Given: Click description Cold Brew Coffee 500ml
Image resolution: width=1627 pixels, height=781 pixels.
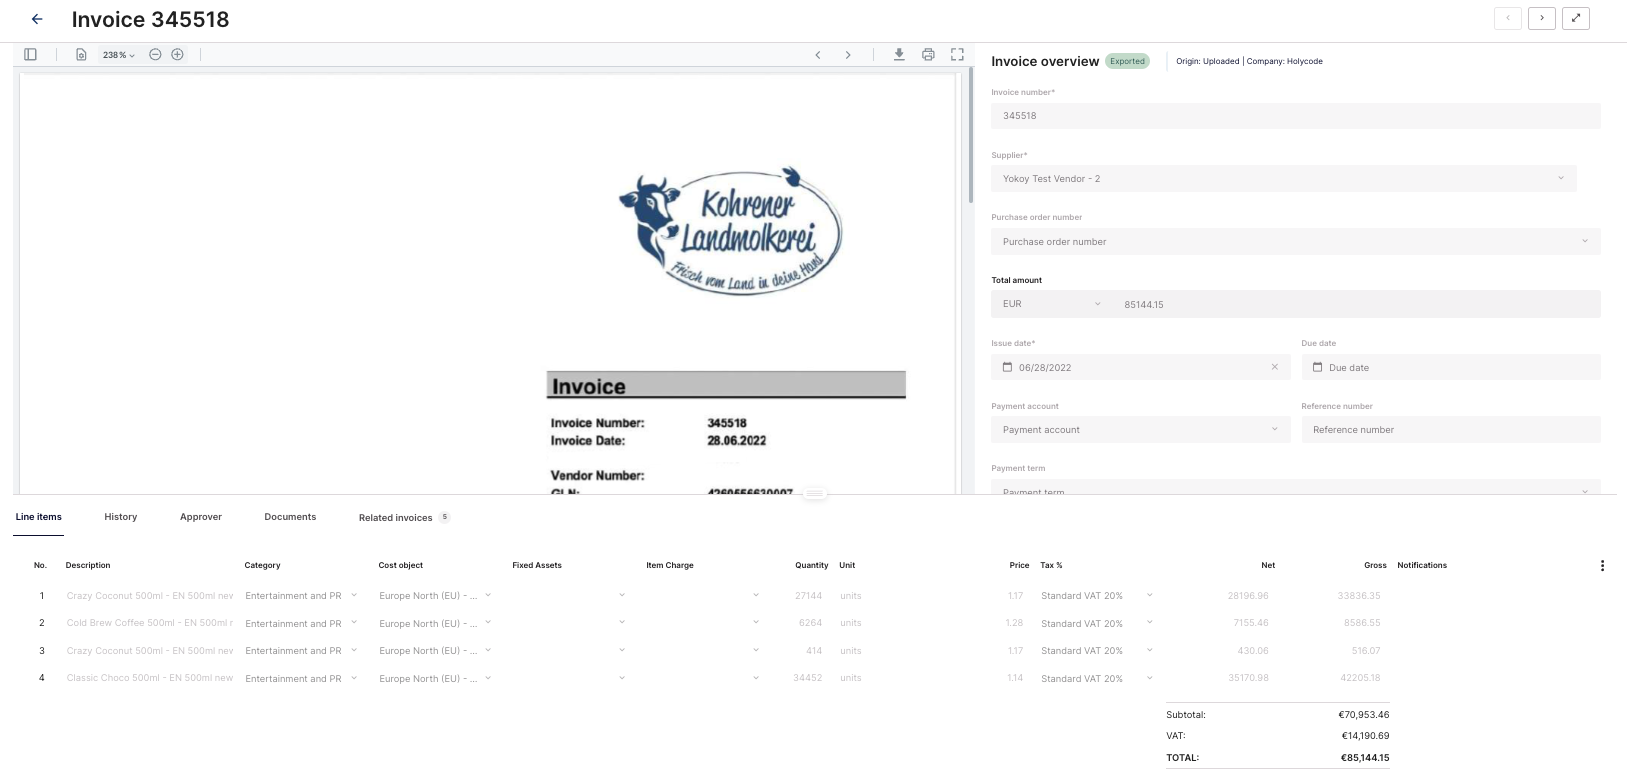Looking at the screenshot, I should click(150, 623).
